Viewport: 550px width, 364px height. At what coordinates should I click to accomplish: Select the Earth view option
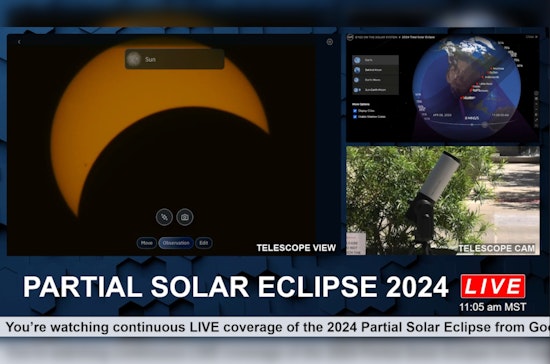(x=375, y=60)
